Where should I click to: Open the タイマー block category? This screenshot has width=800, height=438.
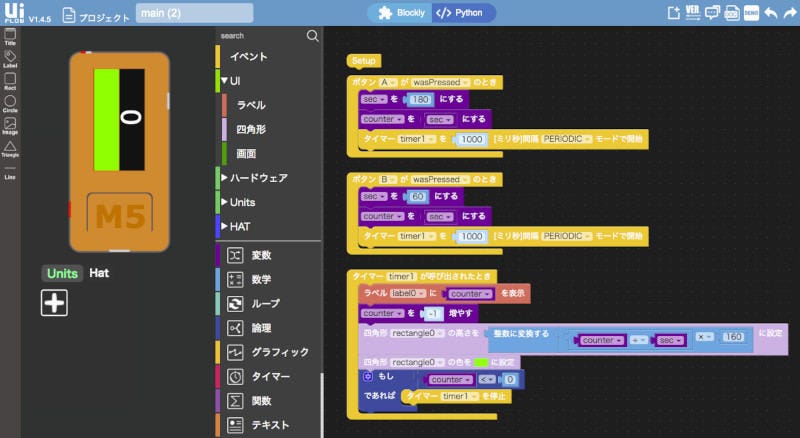(270, 377)
